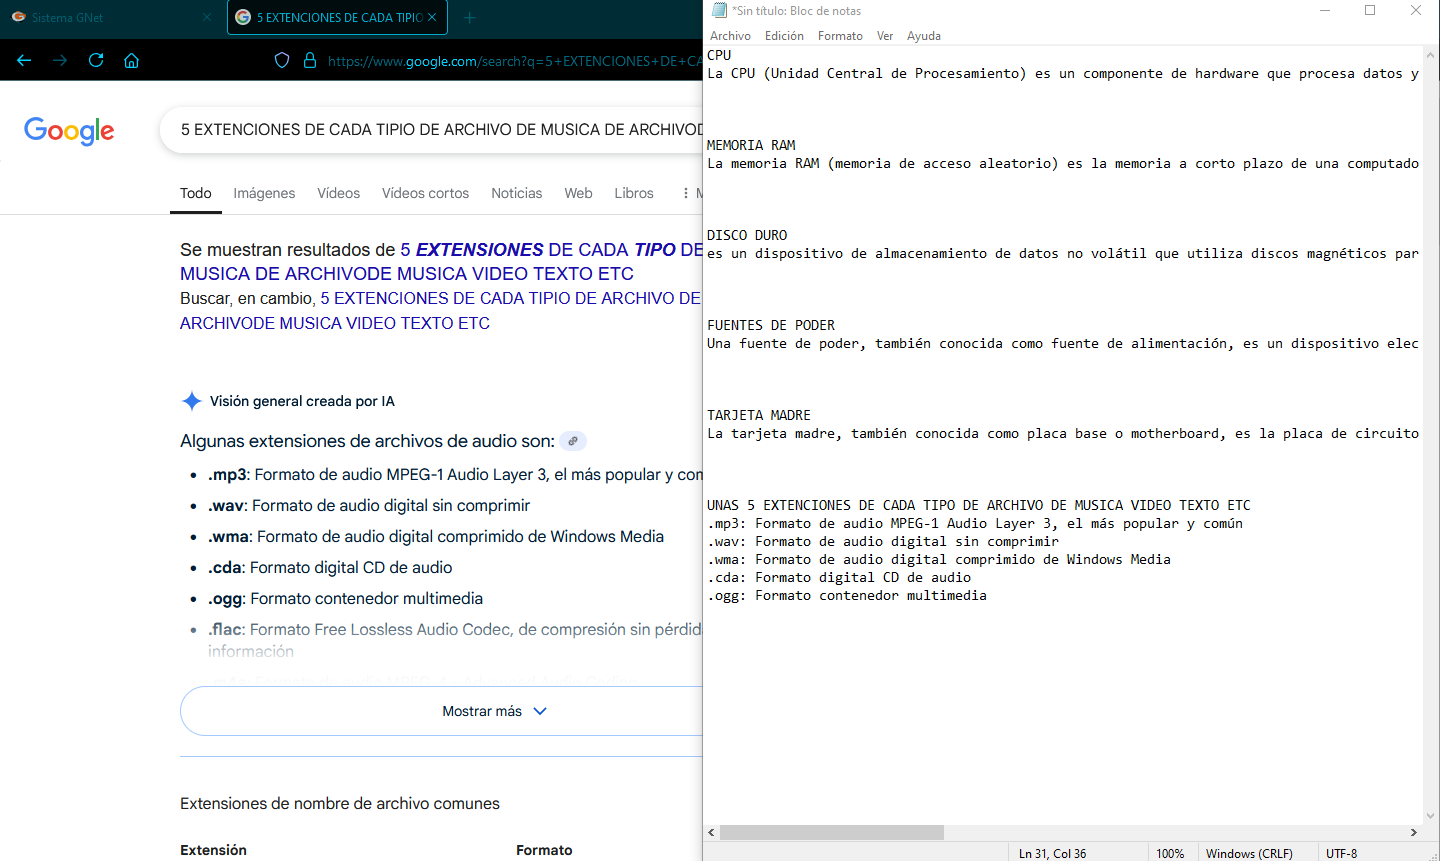Click the Notepad app icon in title bar
The image size is (1440, 861).
[719, 10]
